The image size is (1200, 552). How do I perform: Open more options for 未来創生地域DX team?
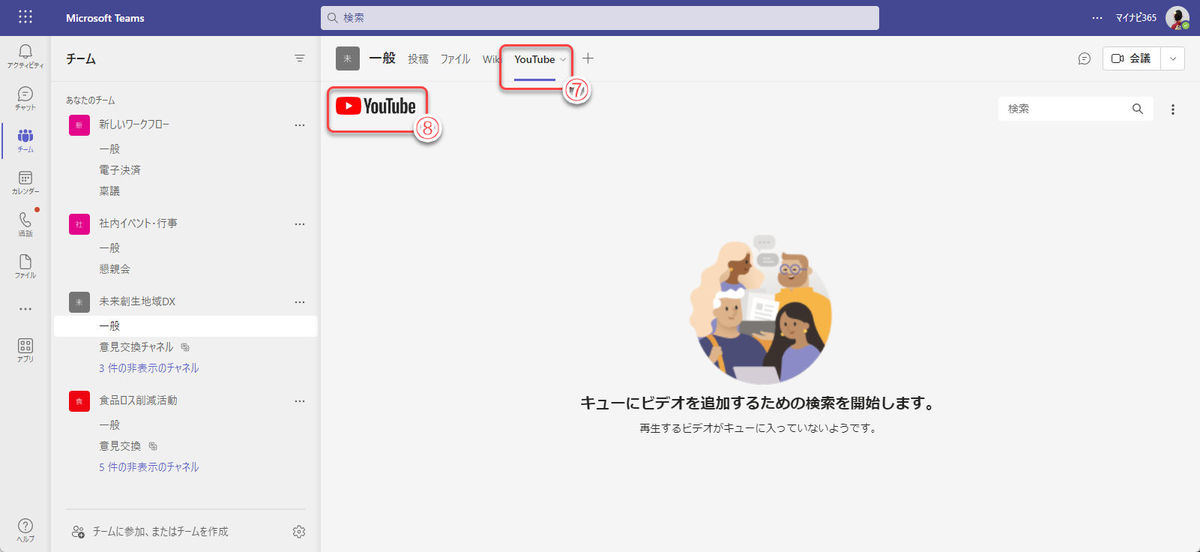point(299,301)
